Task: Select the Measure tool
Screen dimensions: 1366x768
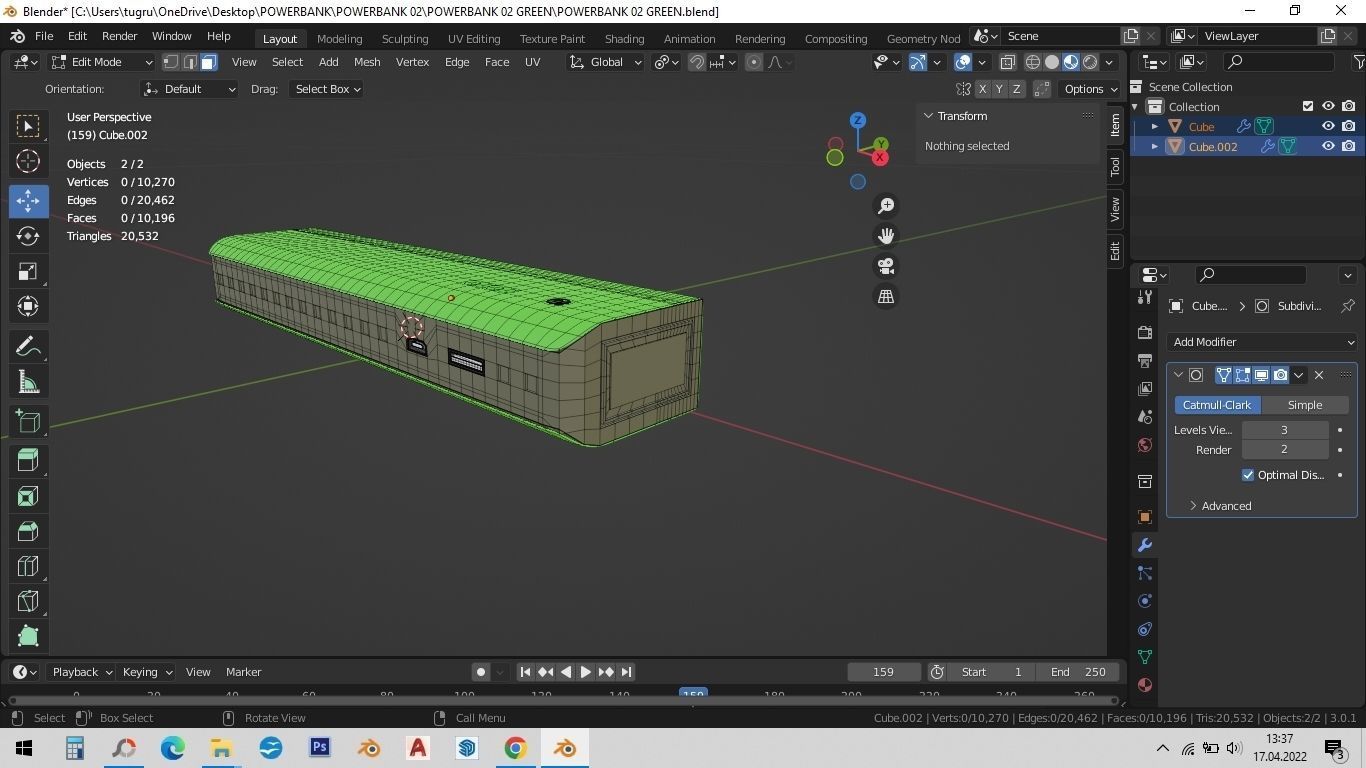Action: click(x=28, y=382)
